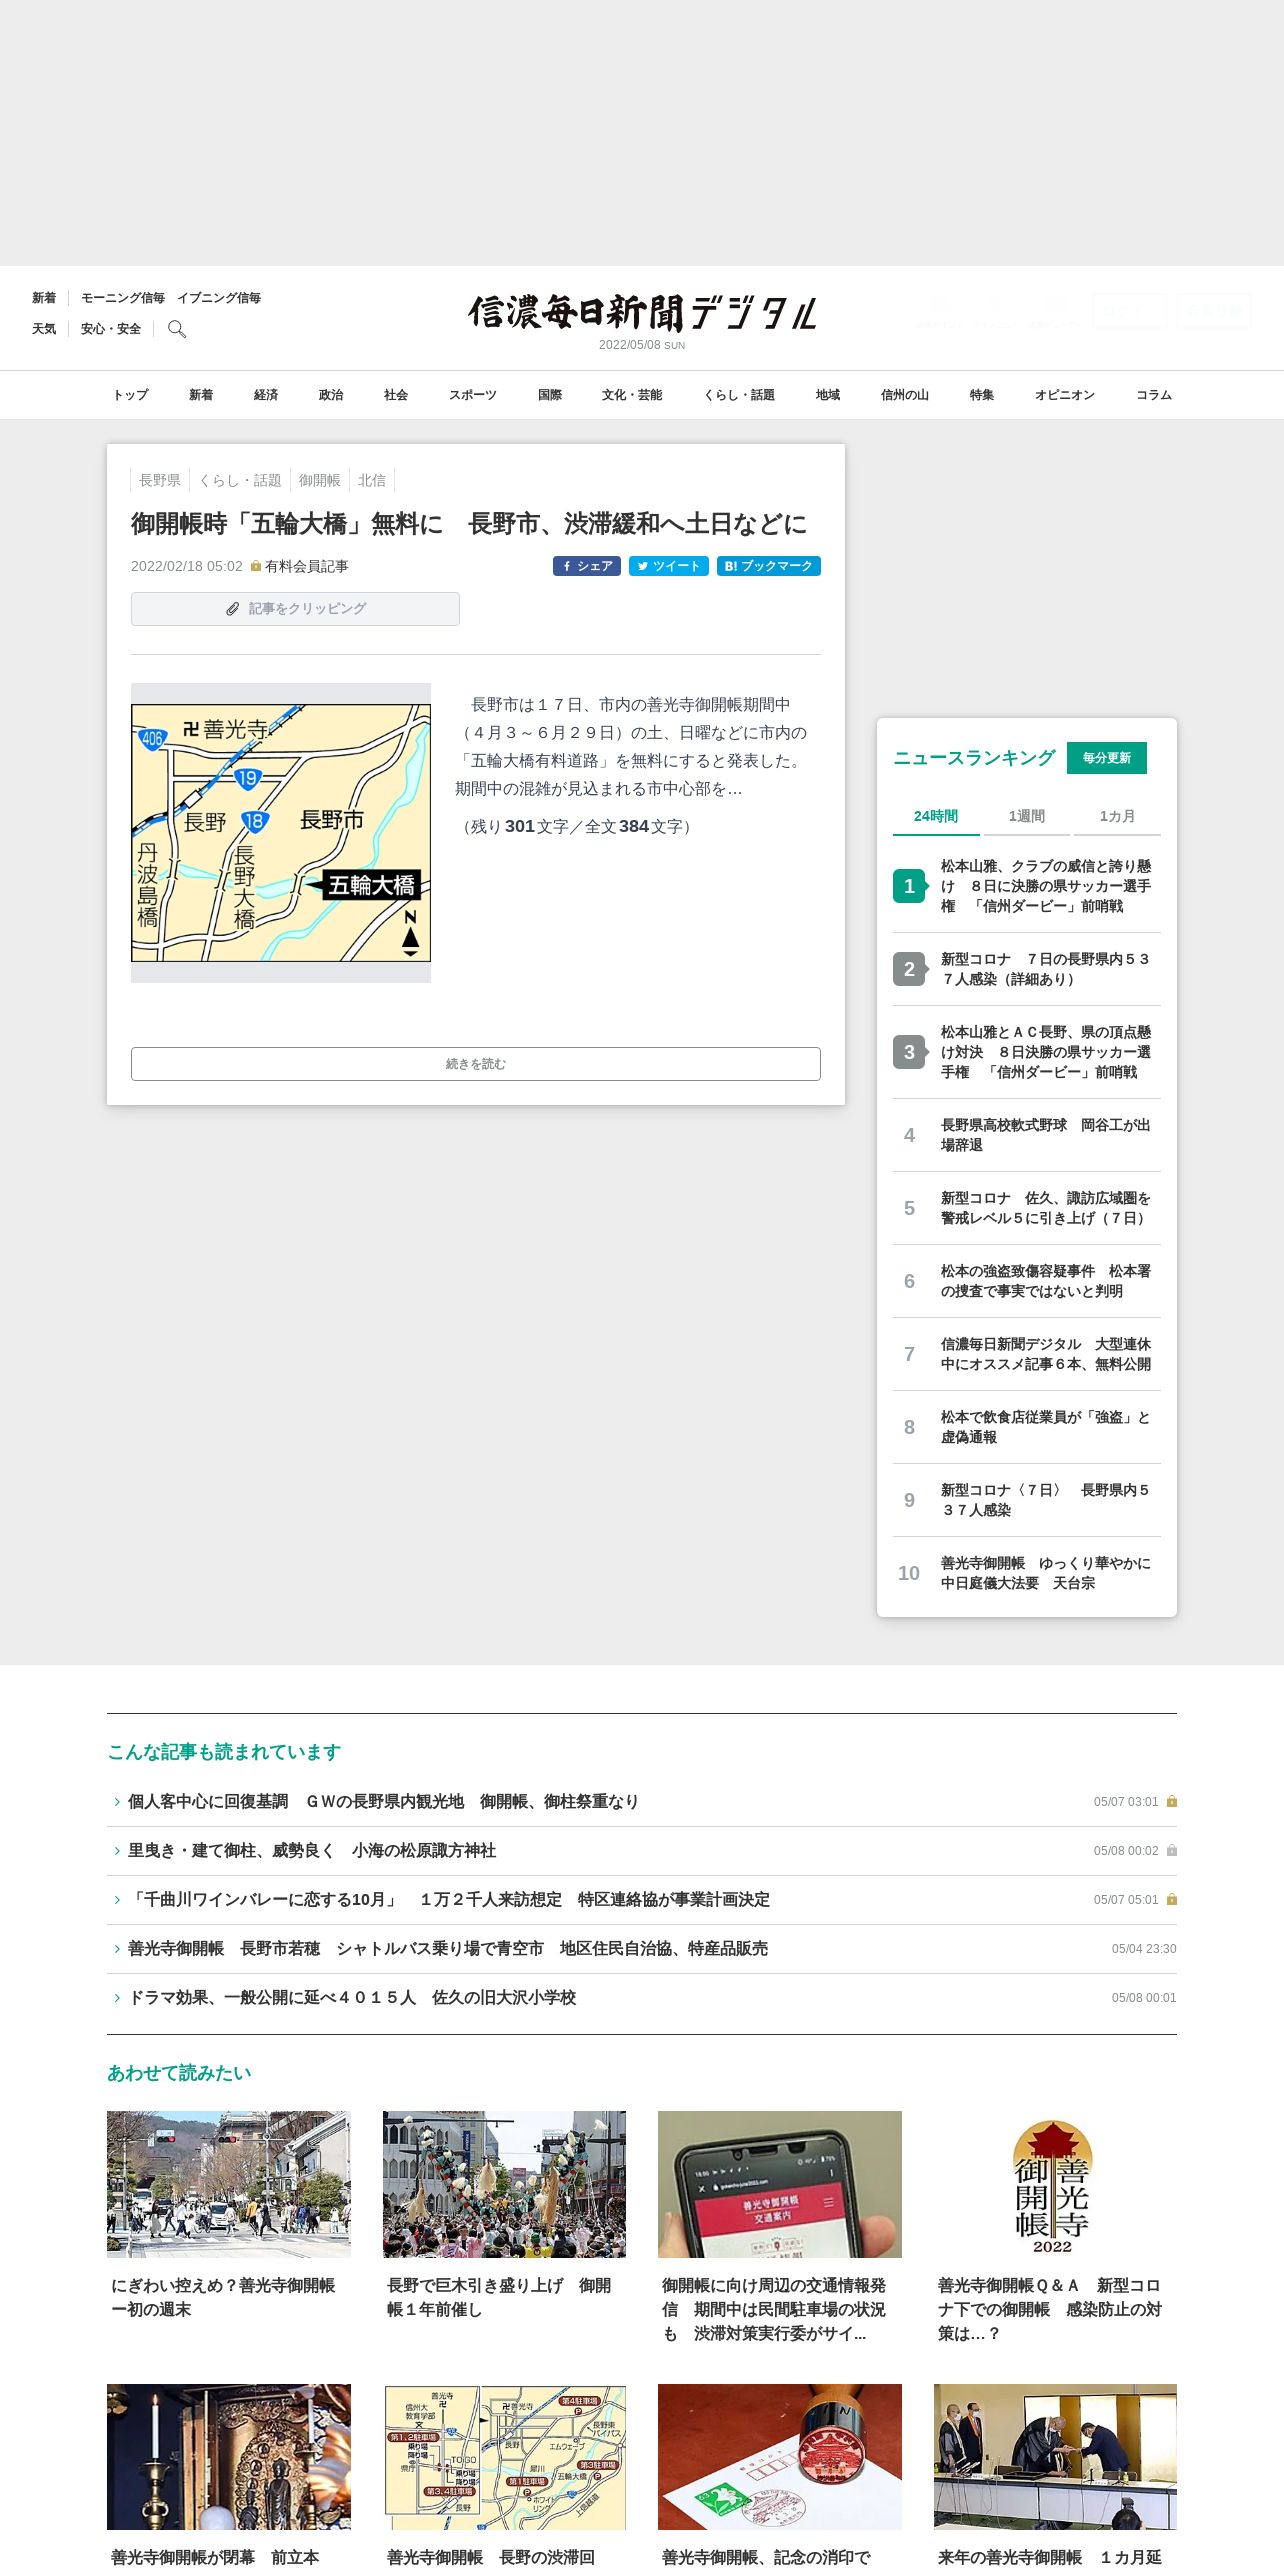The width and height of the screenshot is (1284, 2568).
Task: Open 善光寺御開帳が閉幕 candle photo
Action: [x=229, y=2457]
